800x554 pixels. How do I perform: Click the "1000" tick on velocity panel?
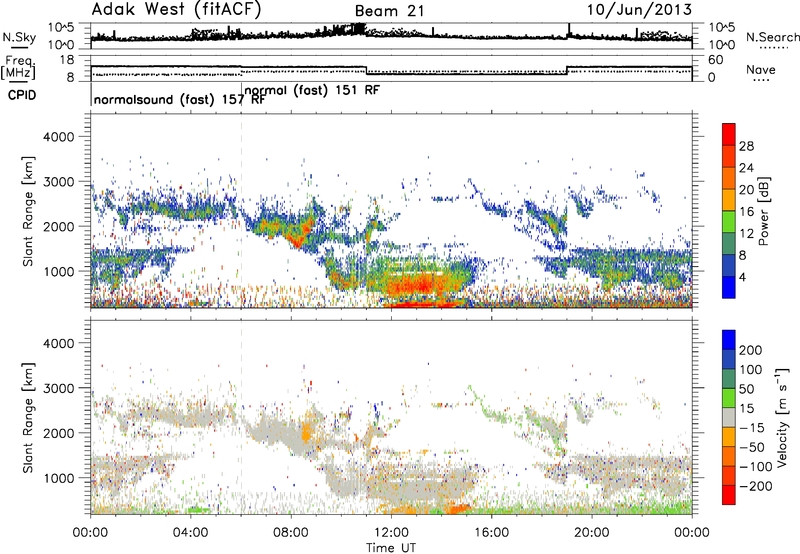tap(58, 478)
